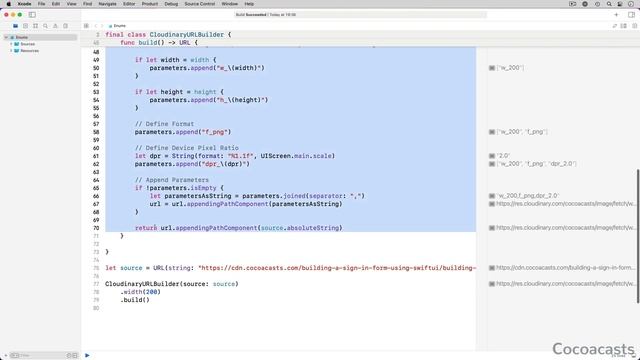Click the editor vertical scrollbar
Screen dimensions: 640x360
(x=638, y=236)
